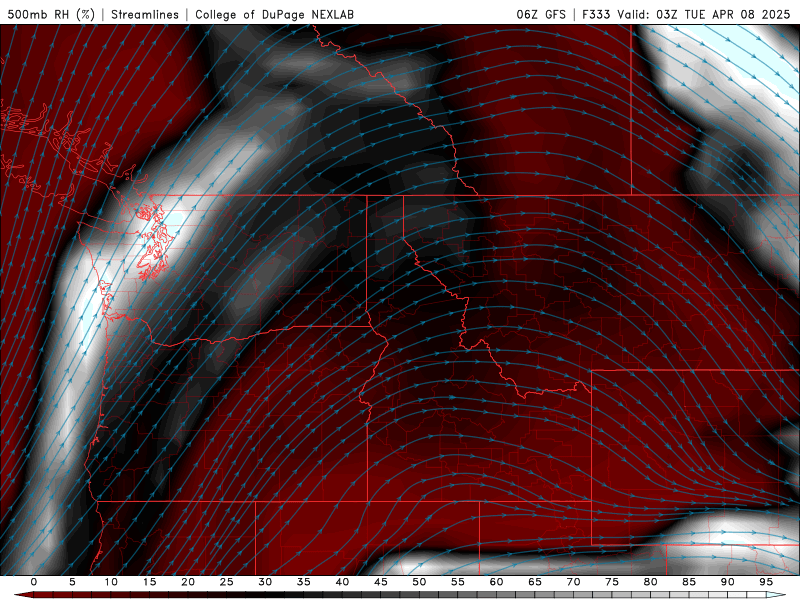Click the '06Z GFS' model run label
800x600 pixels.
click(x=541, y=14)
